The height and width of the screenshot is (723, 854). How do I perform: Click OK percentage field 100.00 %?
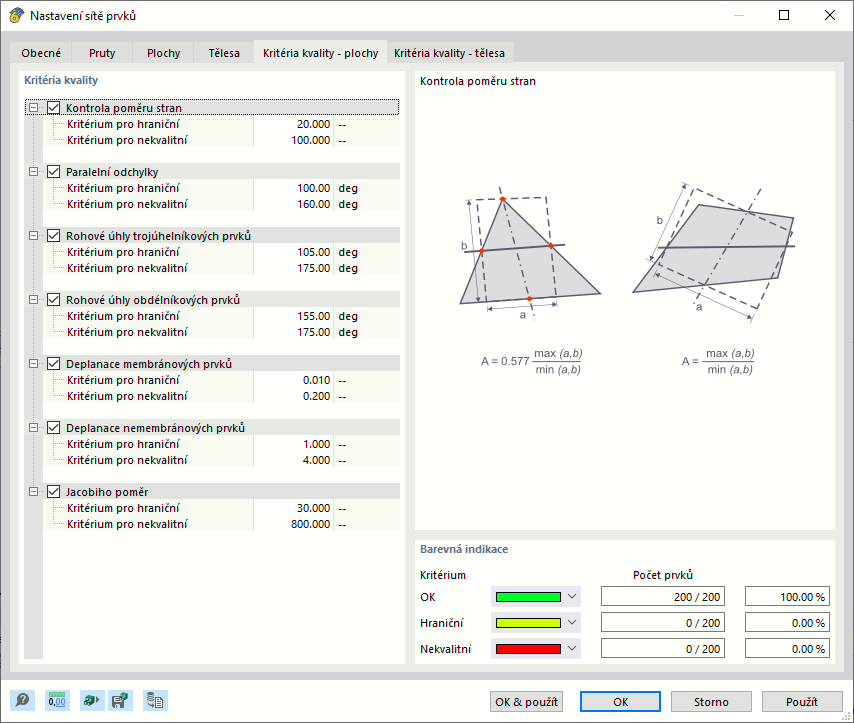(x=787, y=597)
